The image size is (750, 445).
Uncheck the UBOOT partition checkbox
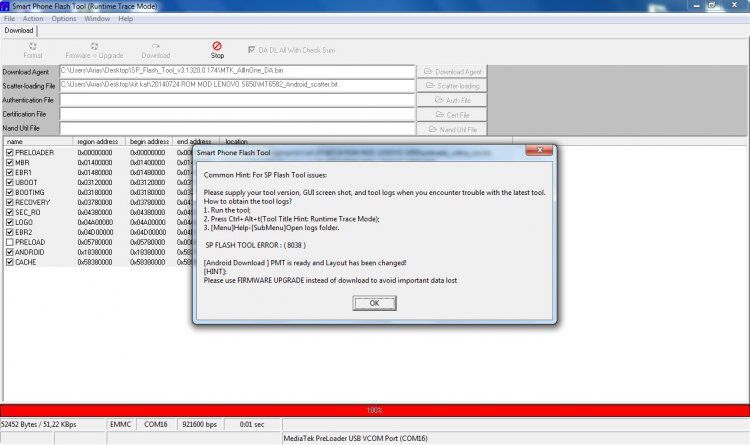(x=10, y=182)
